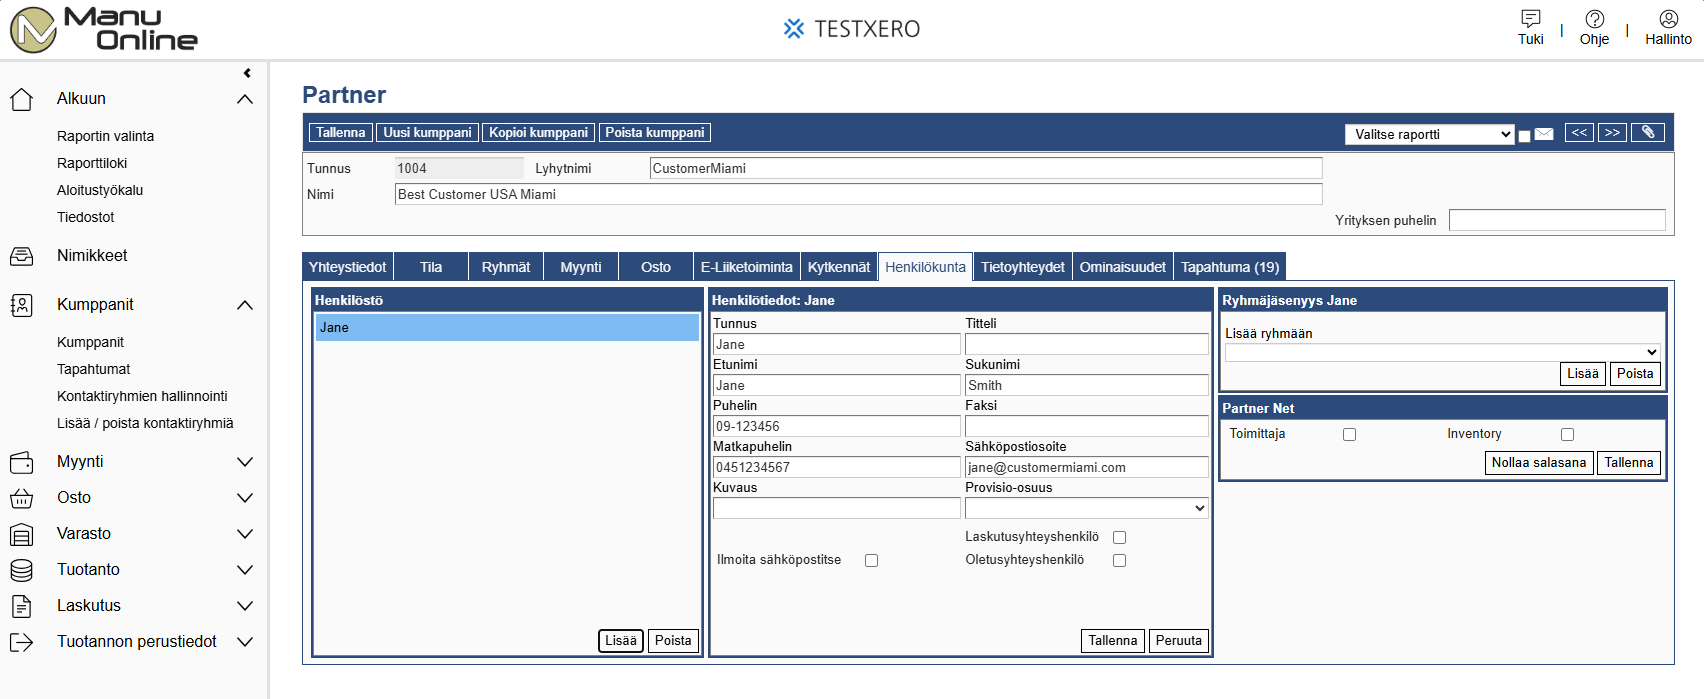Open Raportin valinta link
Viewport: 1704px width, 699px height.
(105, 136)
